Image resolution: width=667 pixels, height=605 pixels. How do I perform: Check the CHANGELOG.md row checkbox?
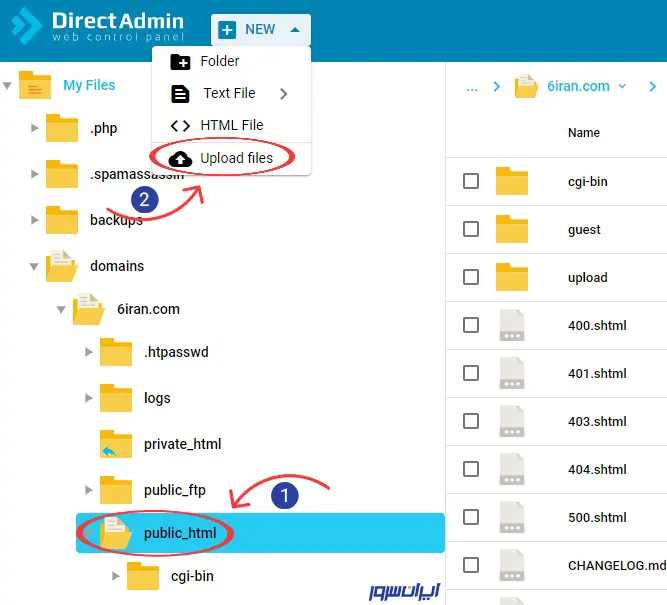(471, 565)
